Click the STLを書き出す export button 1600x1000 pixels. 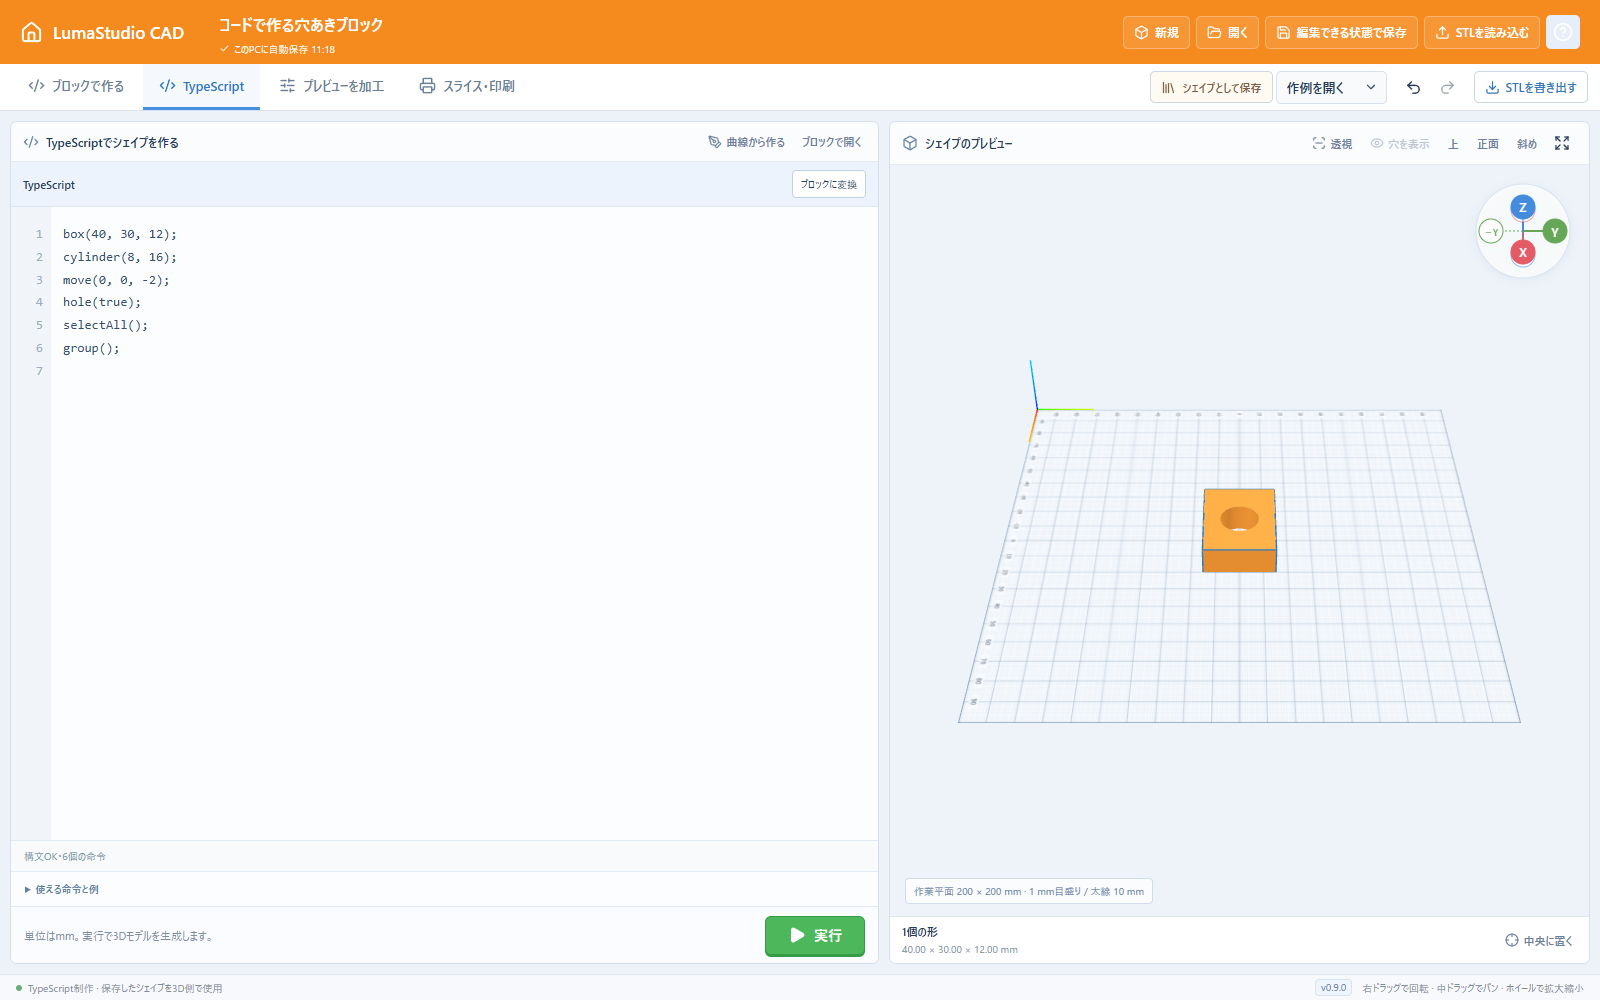click(x=1530, y=88)
